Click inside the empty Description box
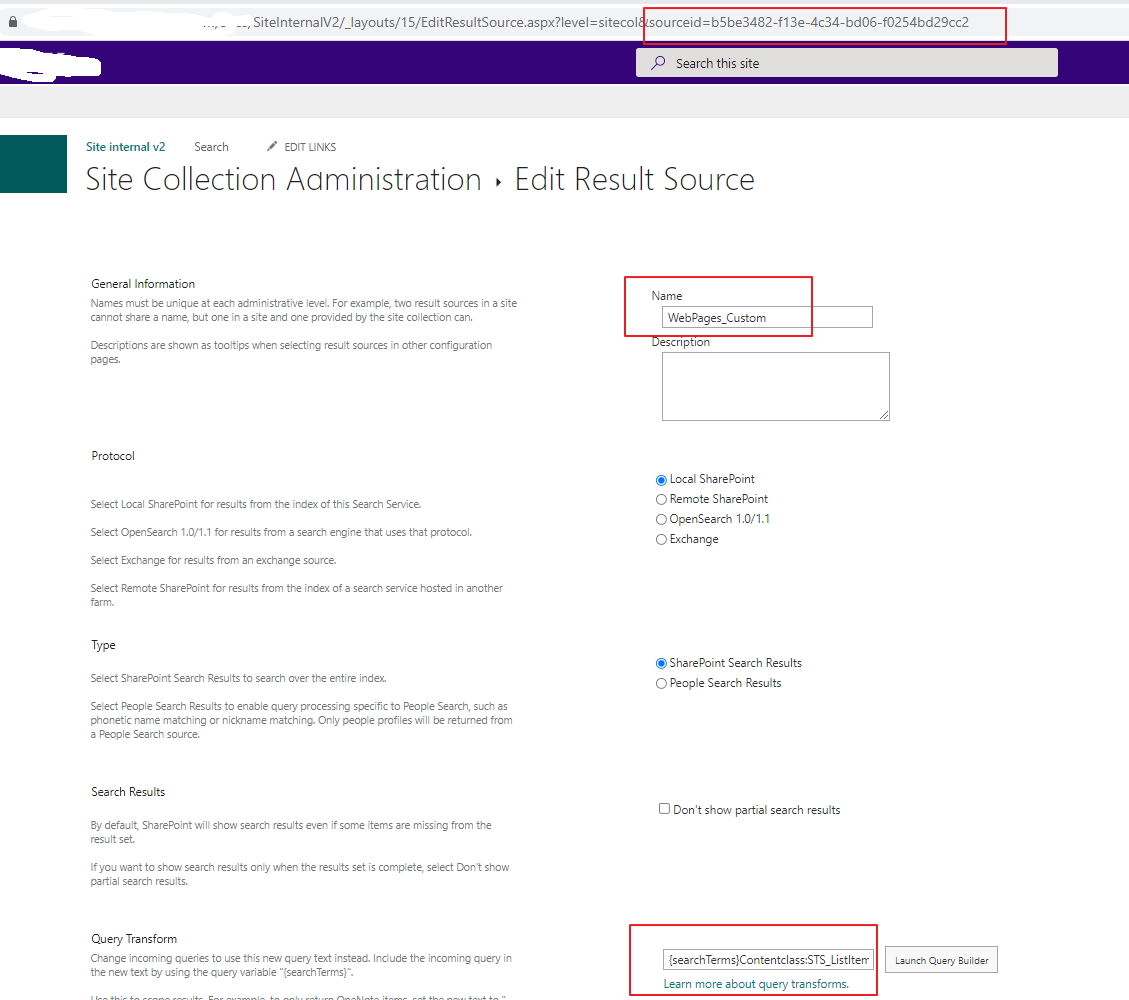Screen dimensions: 1129x1000 (x=775, y=386)
